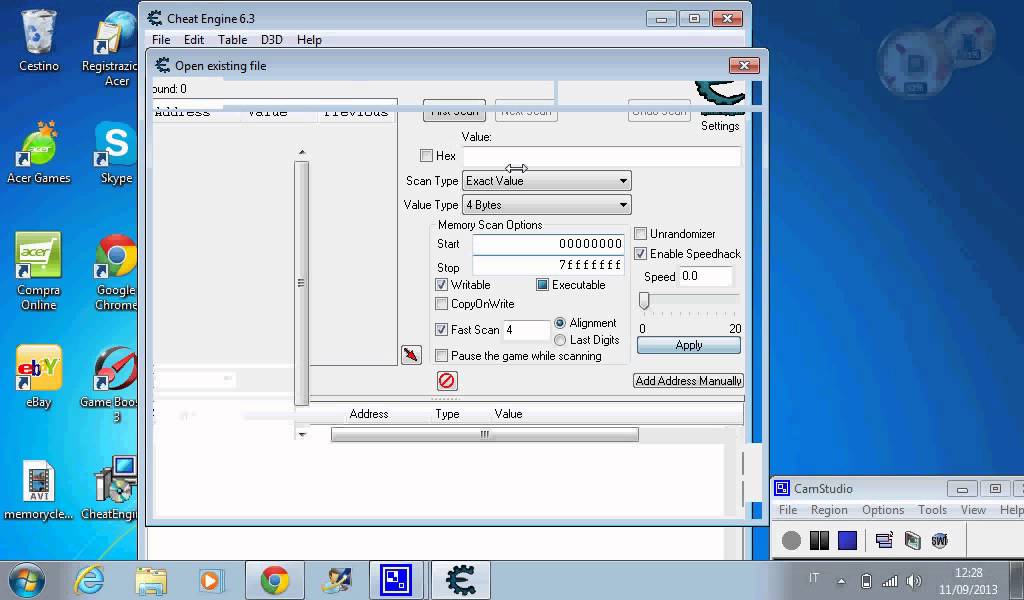Open Windows Start menu orb
This screenshot has width=1024, height=600.
26,580
